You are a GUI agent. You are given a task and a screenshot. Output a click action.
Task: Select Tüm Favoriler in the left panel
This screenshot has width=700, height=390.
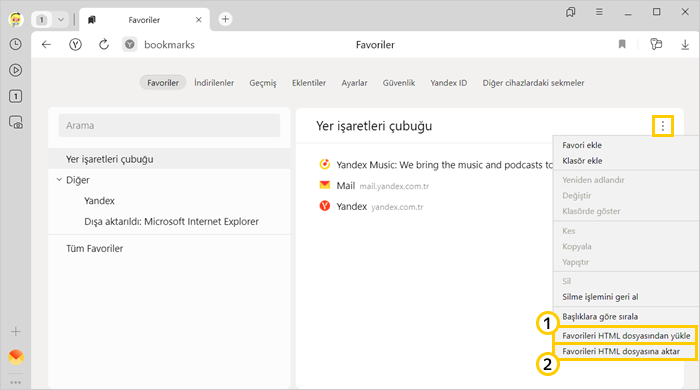[95, 249]
